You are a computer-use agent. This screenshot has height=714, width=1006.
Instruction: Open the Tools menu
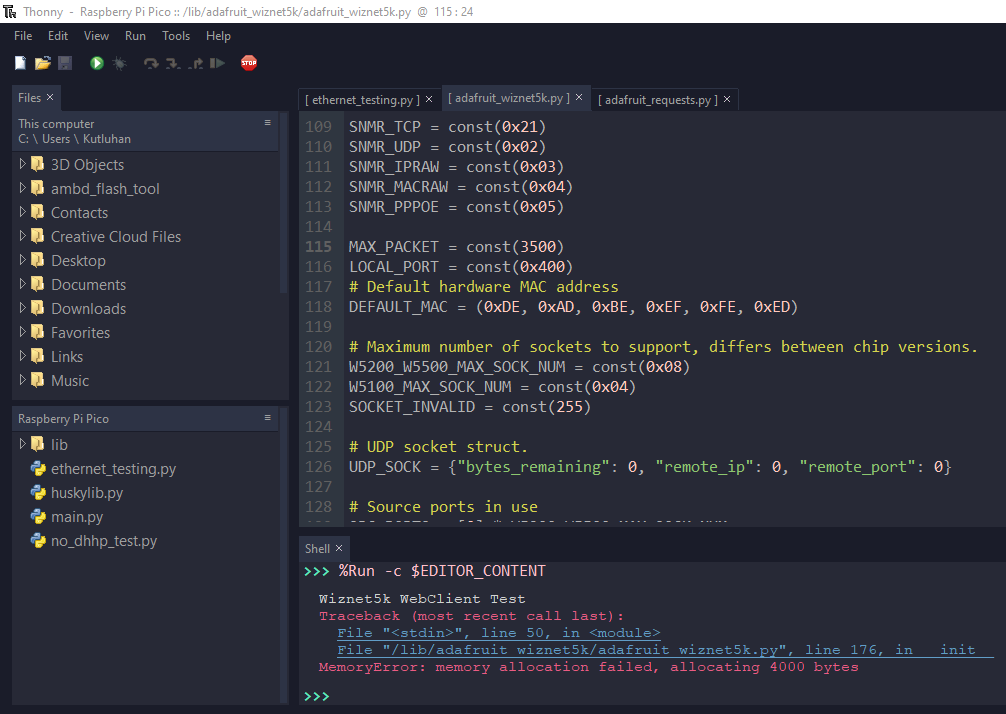176,36
